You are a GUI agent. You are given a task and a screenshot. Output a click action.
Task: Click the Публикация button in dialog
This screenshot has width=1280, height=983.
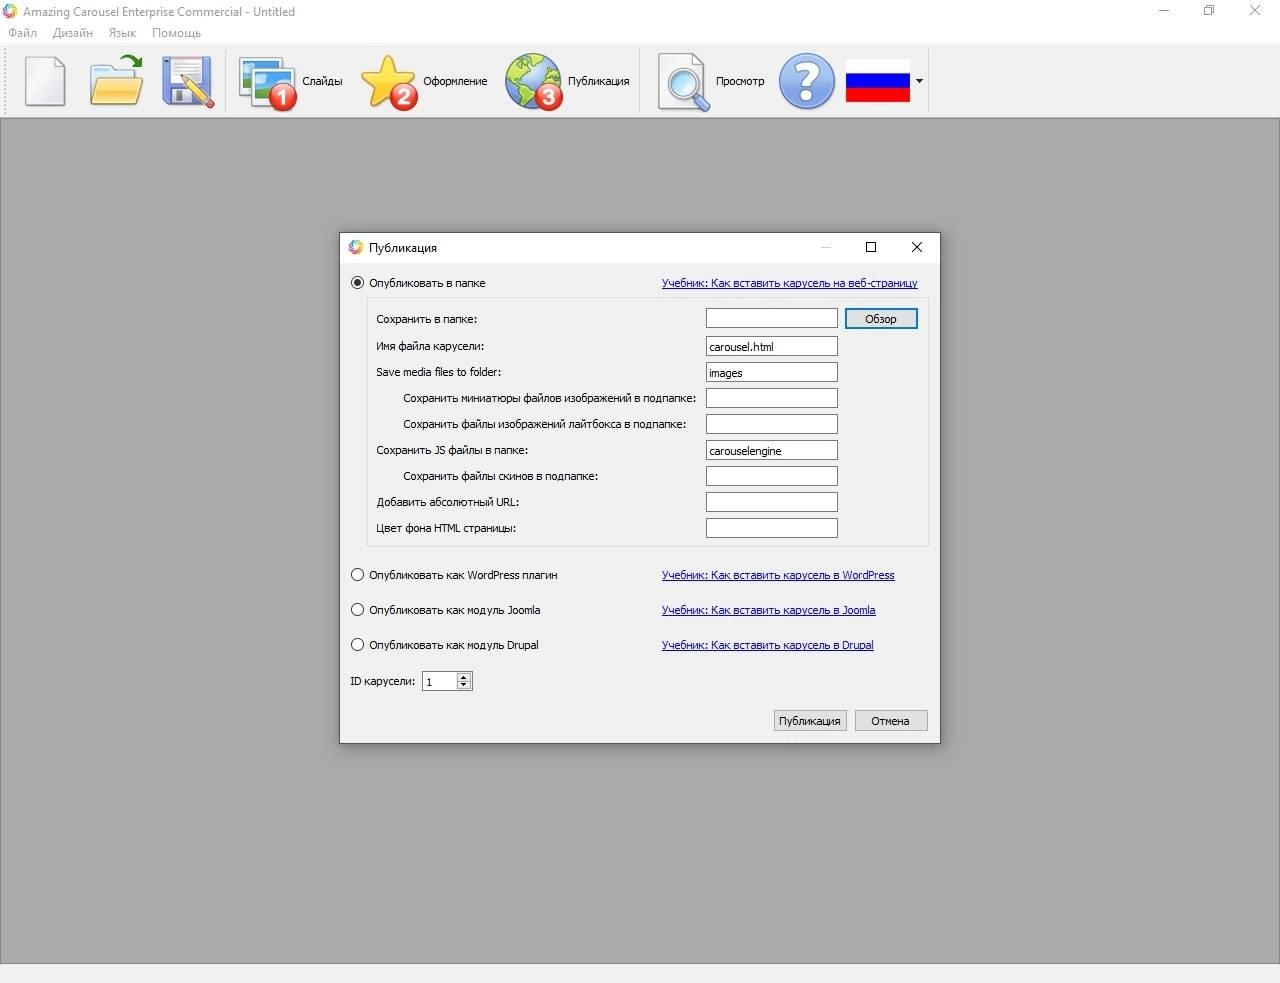pos(810,721)
